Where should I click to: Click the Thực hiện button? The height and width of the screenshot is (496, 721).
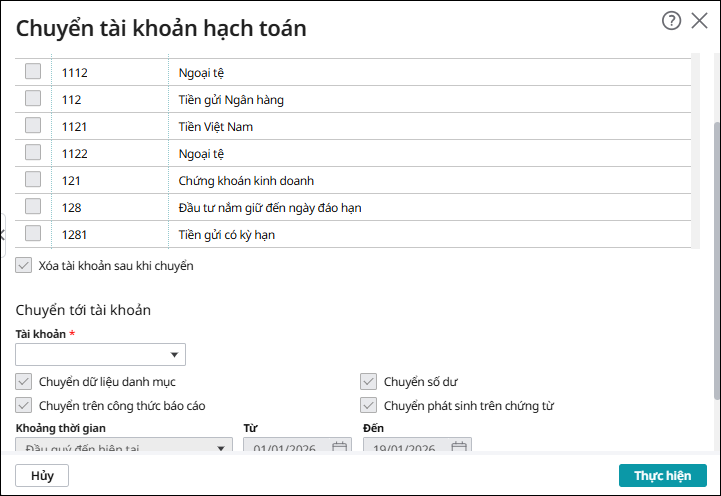(x=662, y=475)
